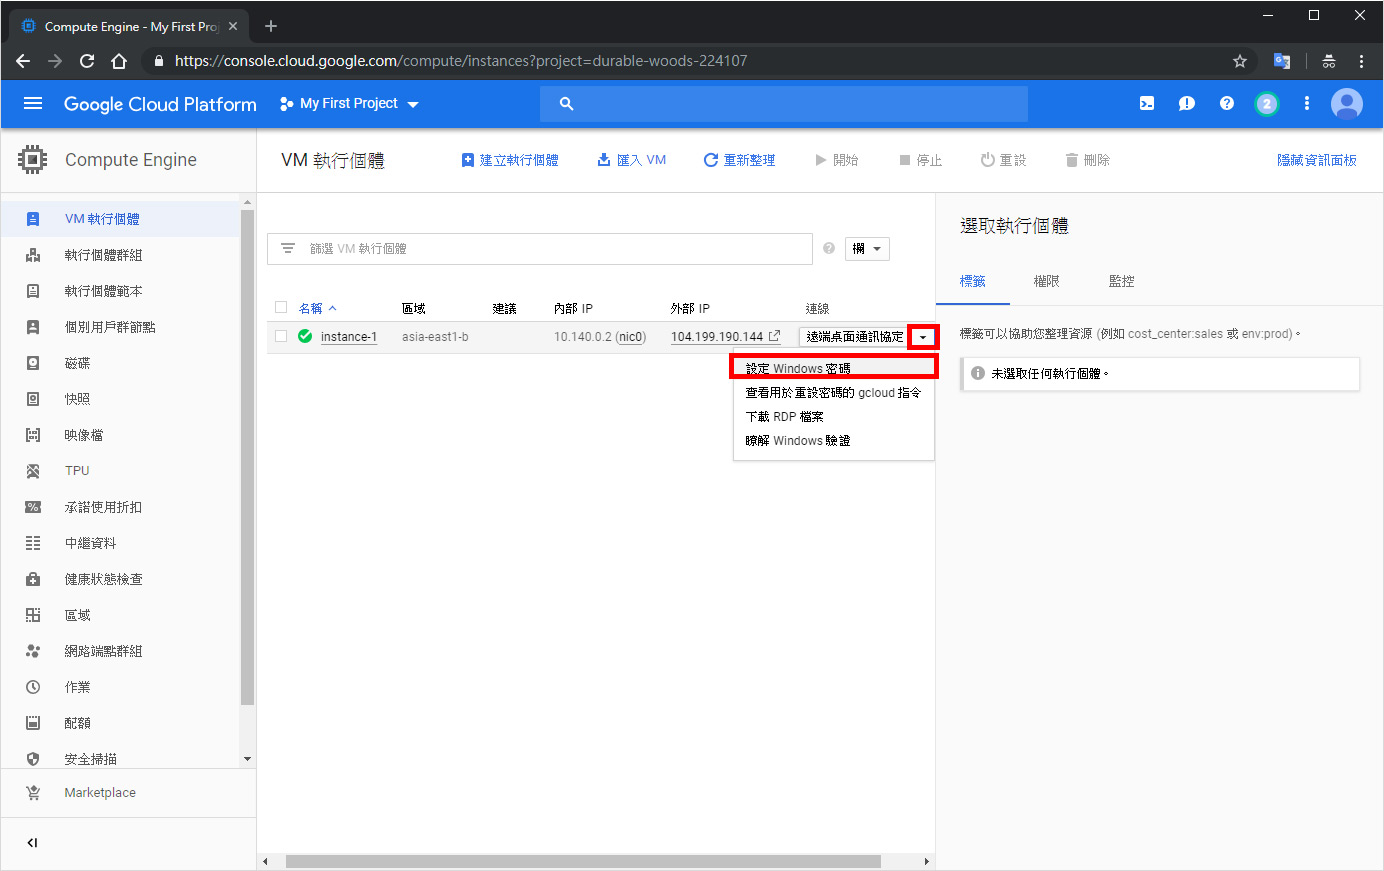Choose 設定 Windows 密碼 menu entry
This screenshot has height=871, width=1384.
tap(834, 369)
